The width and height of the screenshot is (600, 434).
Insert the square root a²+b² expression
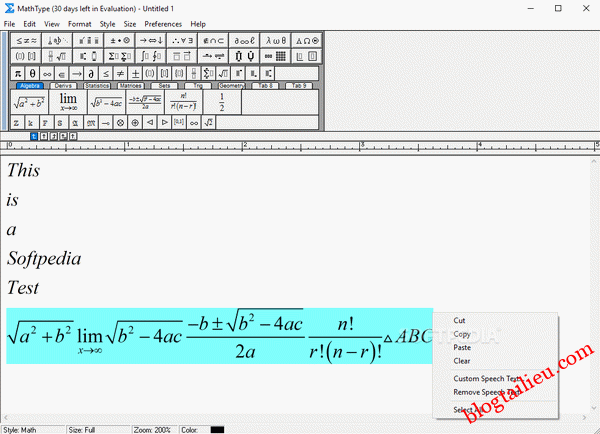coord(29,102)
